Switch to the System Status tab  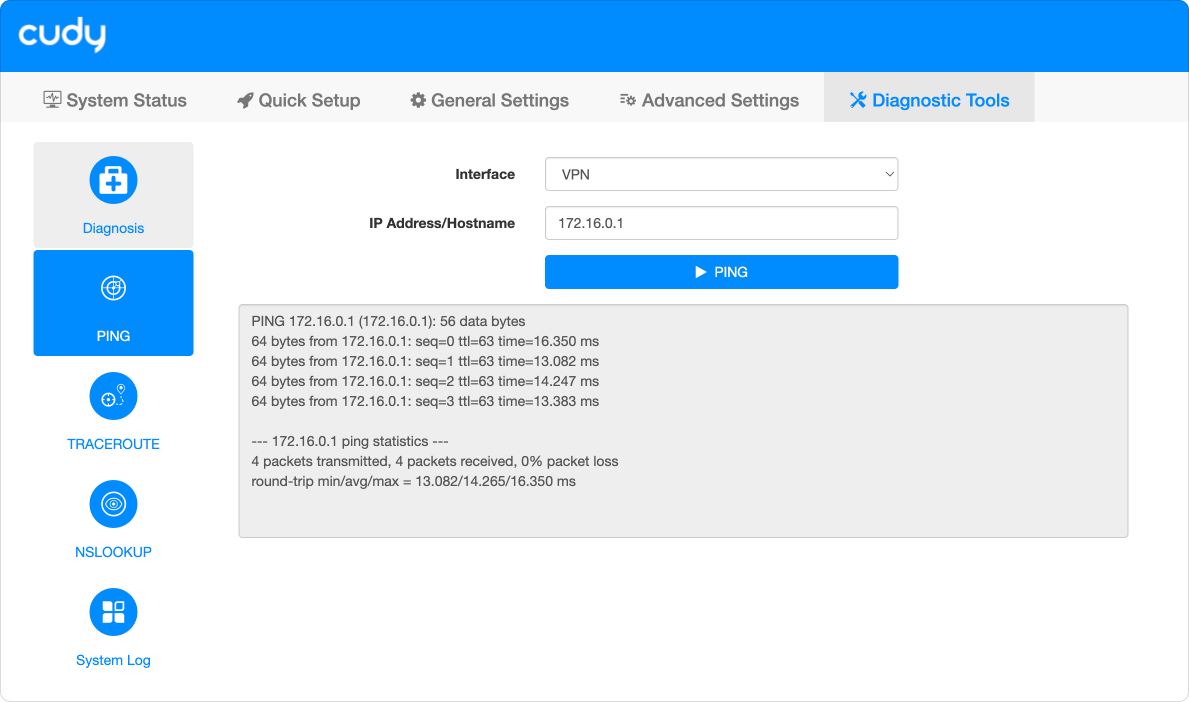[115, 100]
